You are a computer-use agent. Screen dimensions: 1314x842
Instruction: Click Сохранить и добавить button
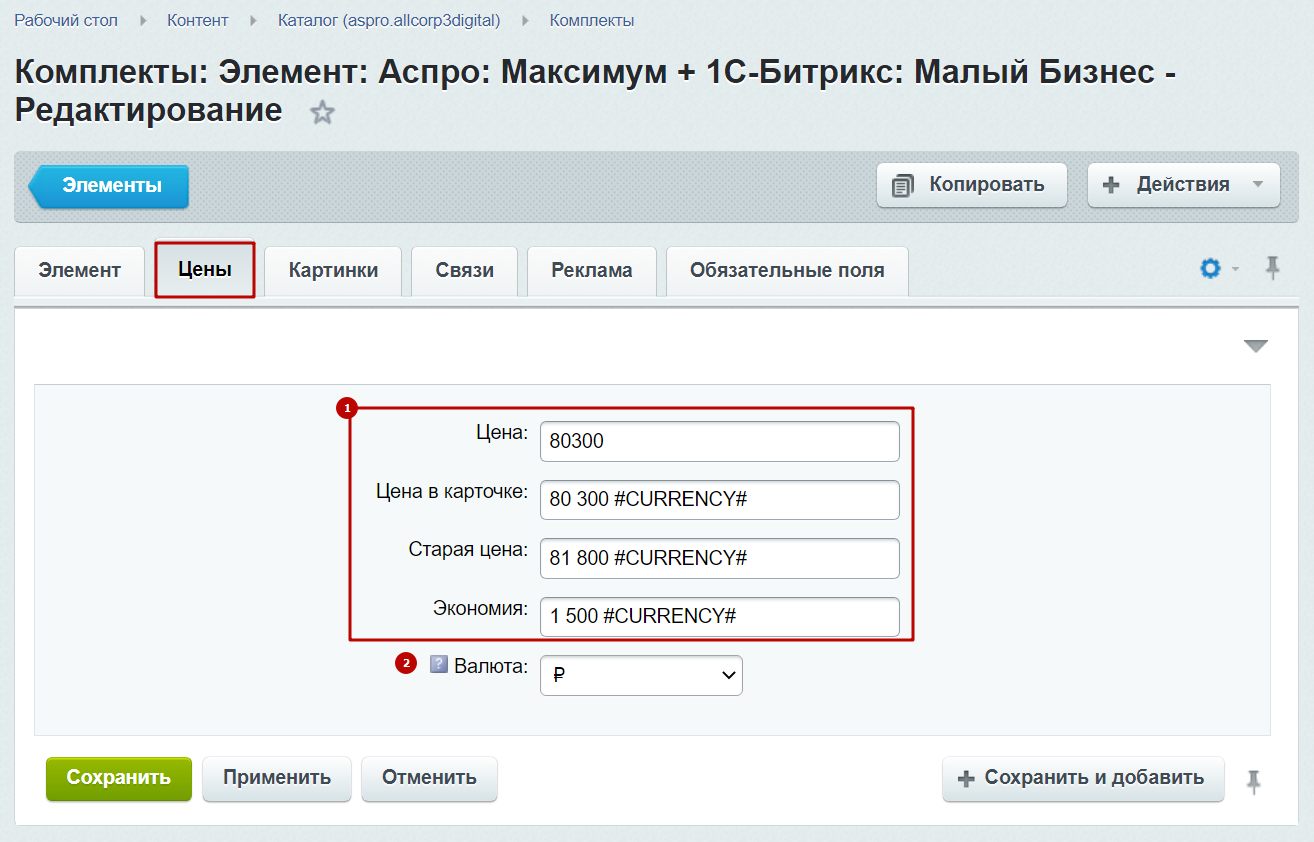tap(1083, 778)
